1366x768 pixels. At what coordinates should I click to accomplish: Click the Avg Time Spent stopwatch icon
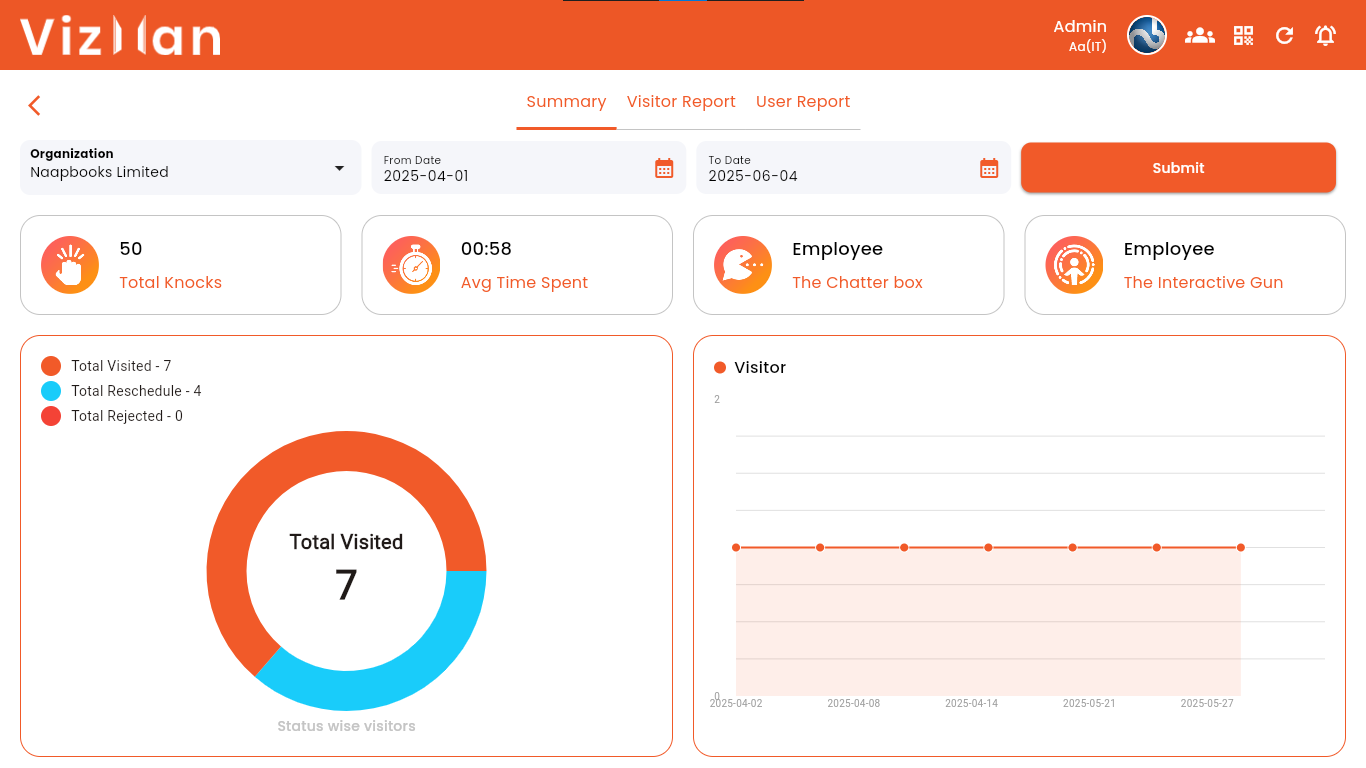tap(411, 265)
